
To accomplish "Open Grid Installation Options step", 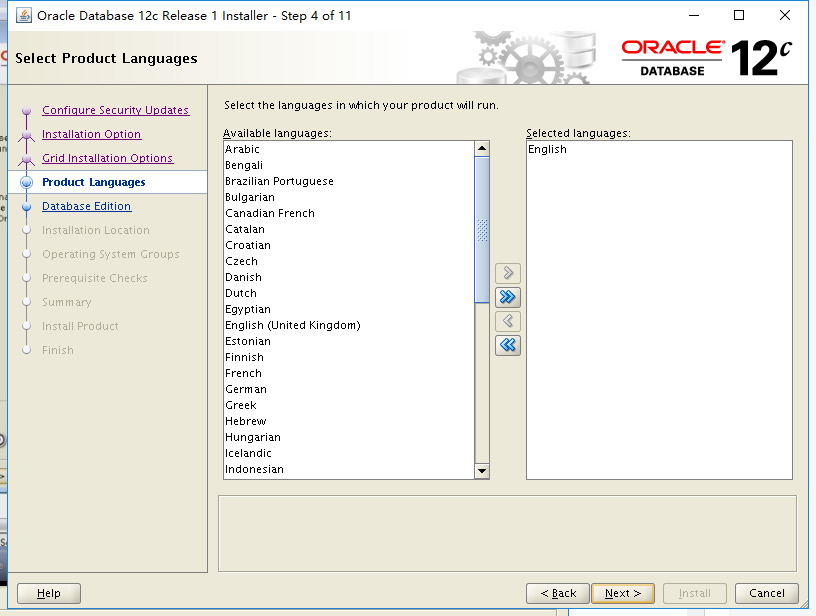I will (107, 158).
